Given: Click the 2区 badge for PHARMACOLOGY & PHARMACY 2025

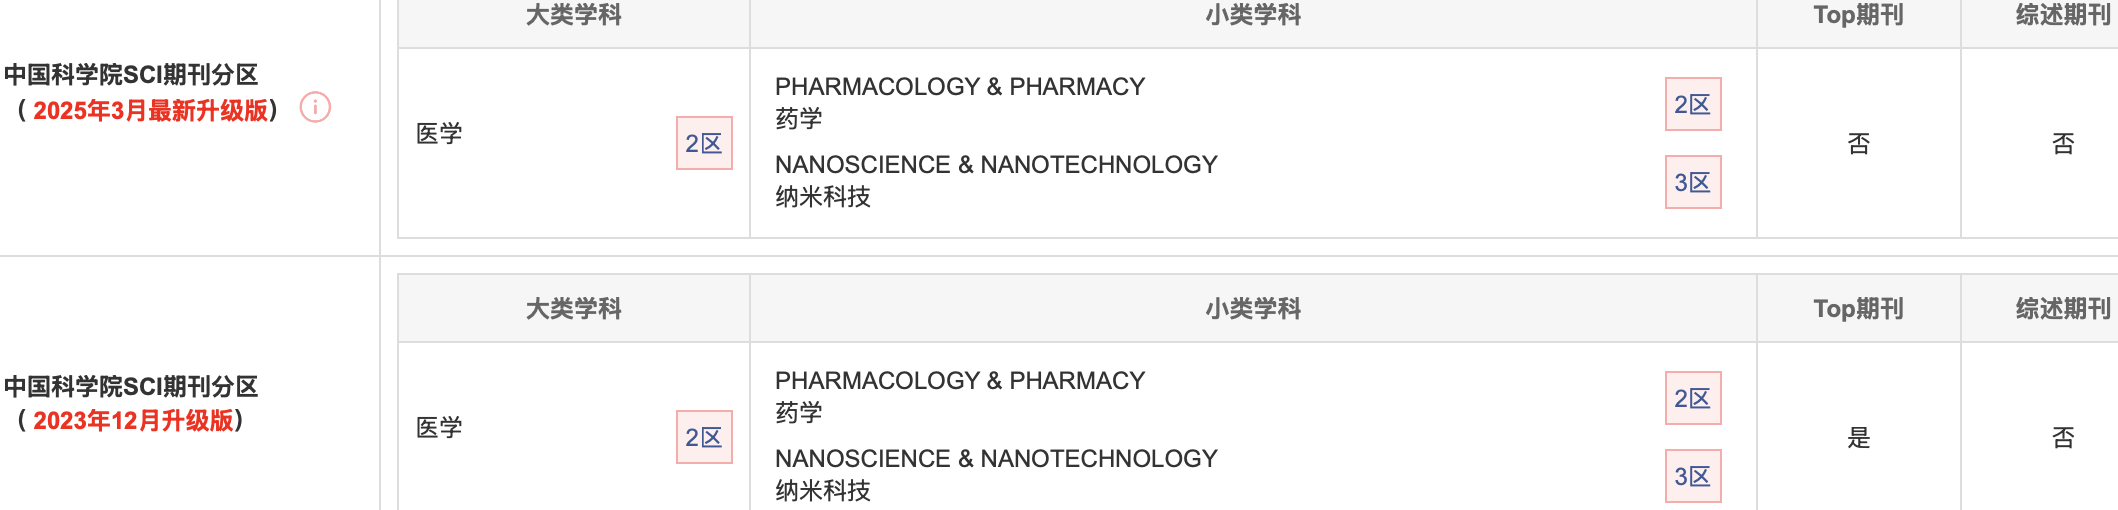Looking at the screenshot, I should (x=1693, y=104).
